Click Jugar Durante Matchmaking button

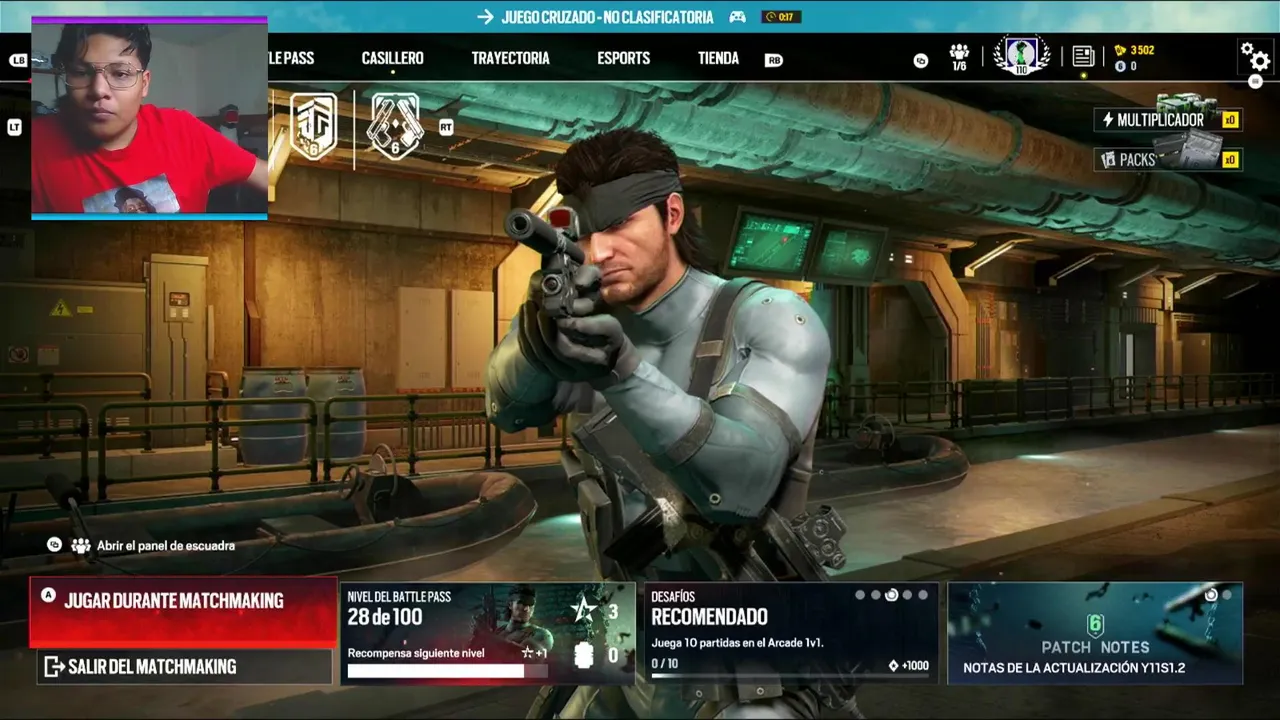click(x=183, y=612)
